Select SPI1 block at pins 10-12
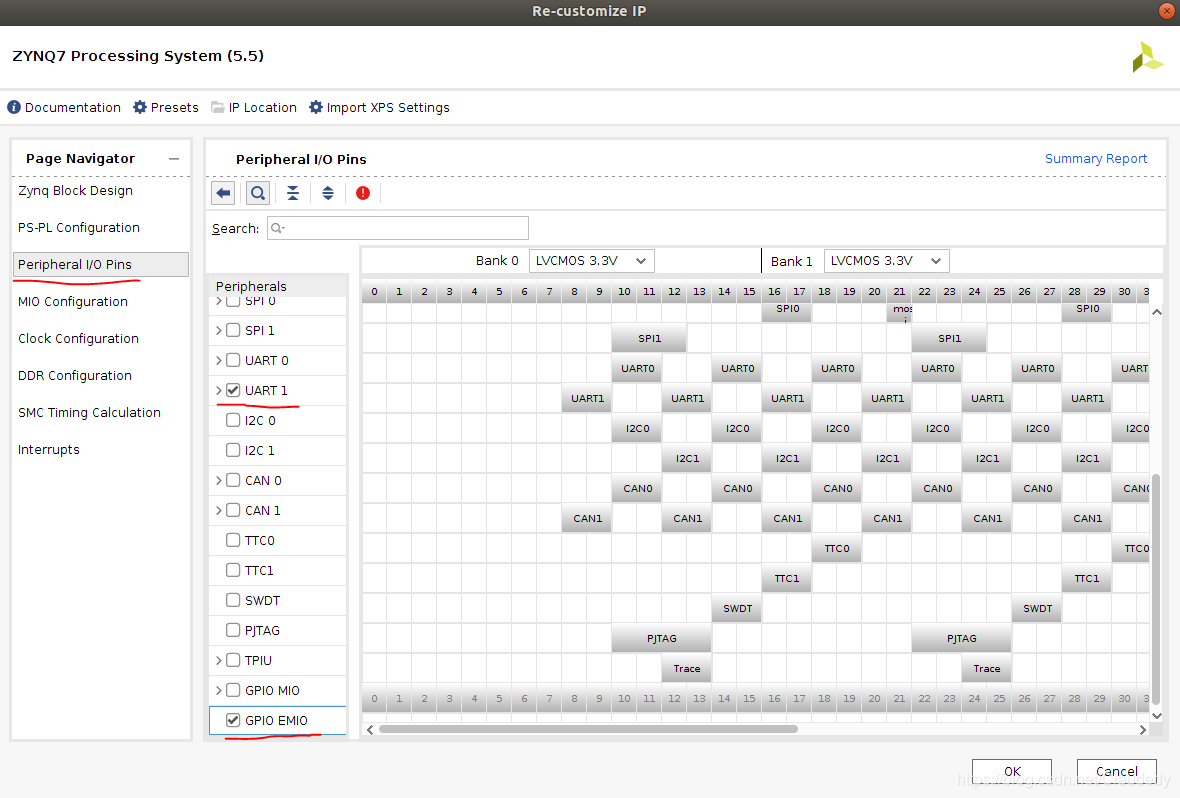 649,338
